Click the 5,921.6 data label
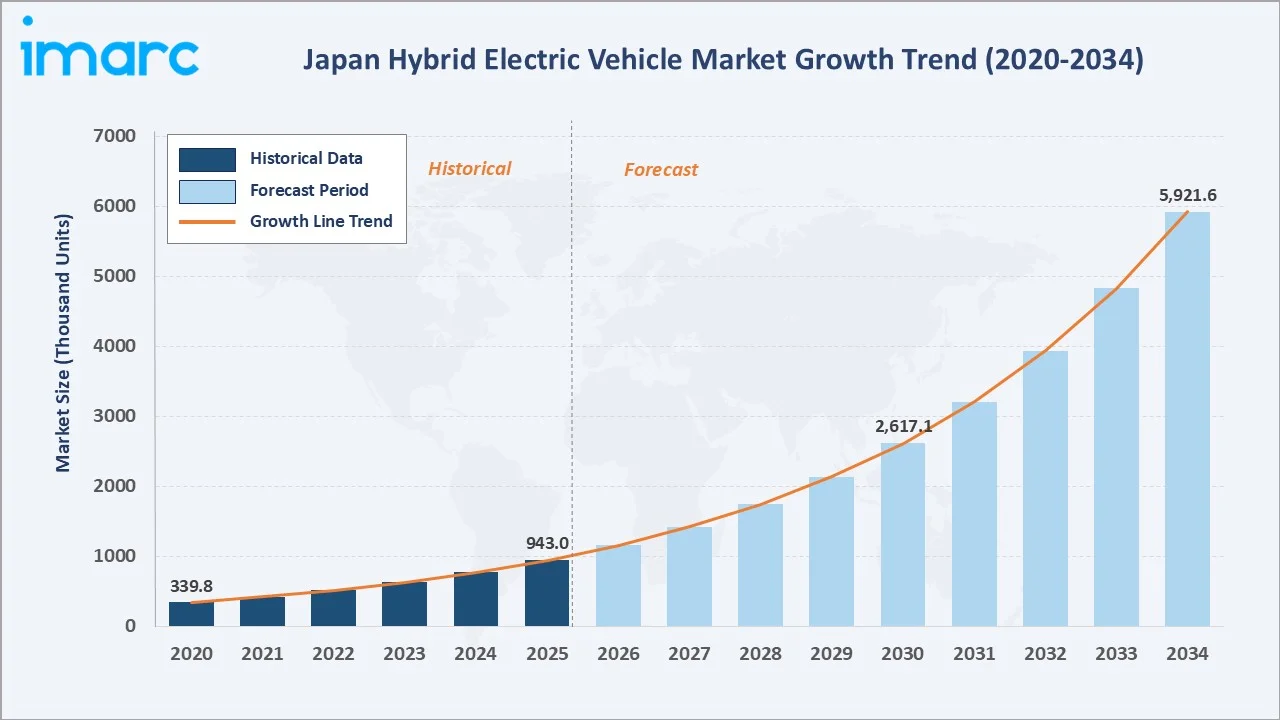 pyautogui.click(x=1187, y=196)
